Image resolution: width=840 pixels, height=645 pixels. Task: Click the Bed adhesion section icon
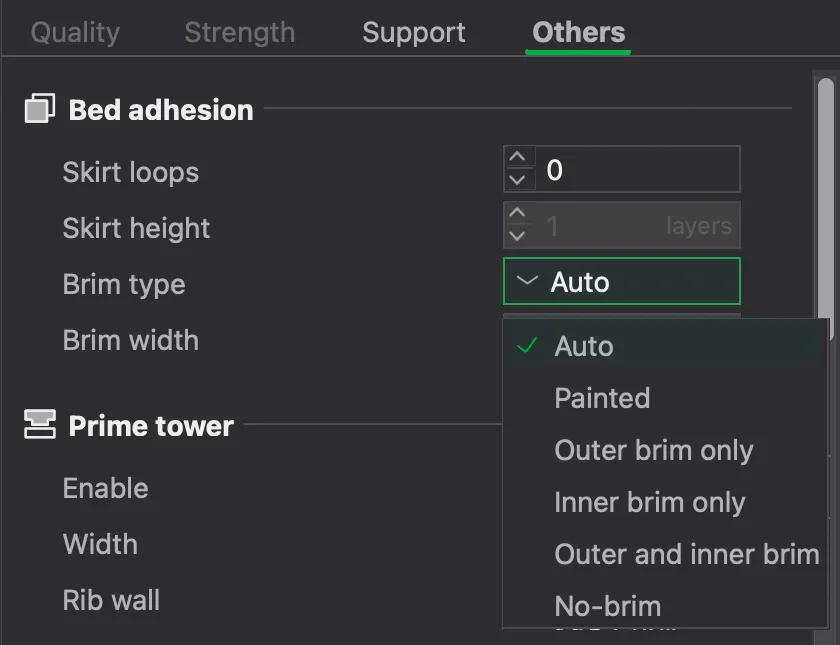(40, 109)
